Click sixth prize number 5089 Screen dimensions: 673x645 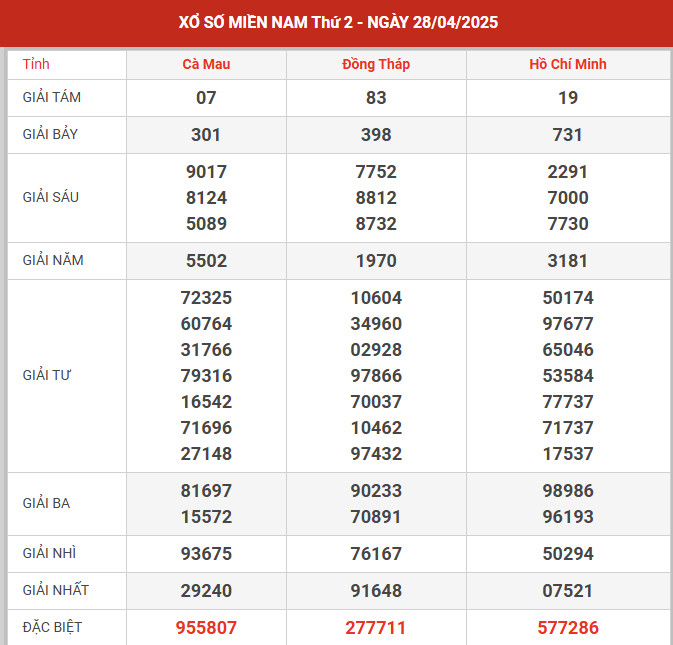[206, 224]
